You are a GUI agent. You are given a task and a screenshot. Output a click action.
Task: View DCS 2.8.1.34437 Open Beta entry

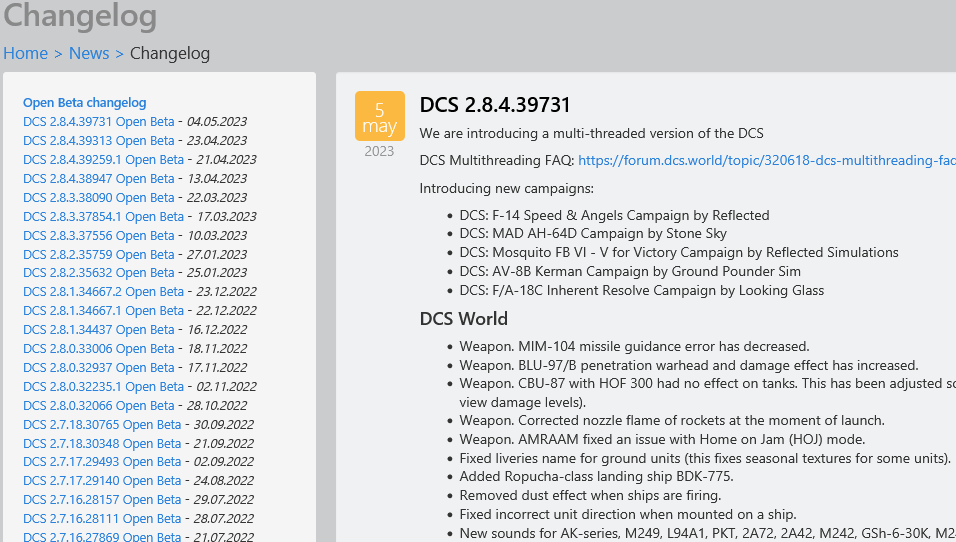(x=99, y=329)
